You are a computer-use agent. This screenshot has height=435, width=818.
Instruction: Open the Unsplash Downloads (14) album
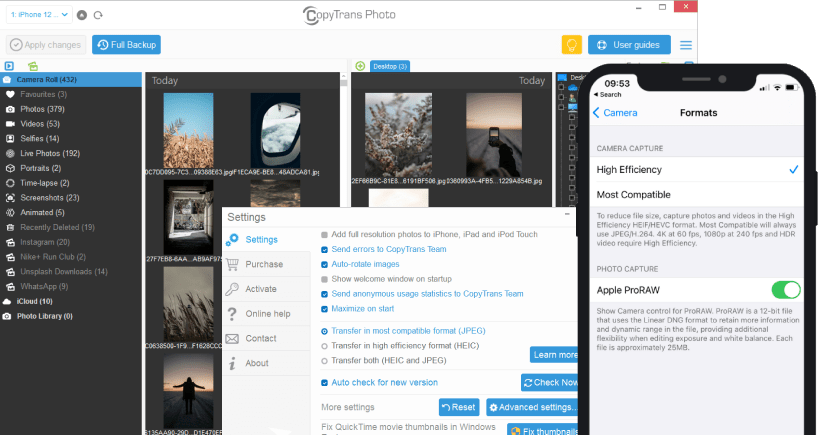point(64,272)
